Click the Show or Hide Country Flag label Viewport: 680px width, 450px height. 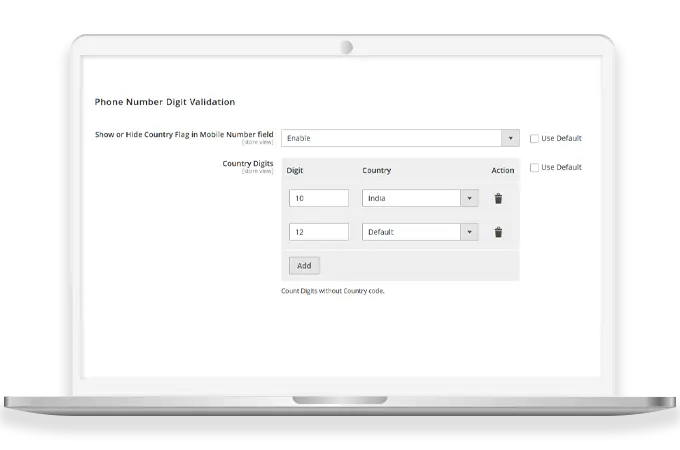[x=184, y=134]
